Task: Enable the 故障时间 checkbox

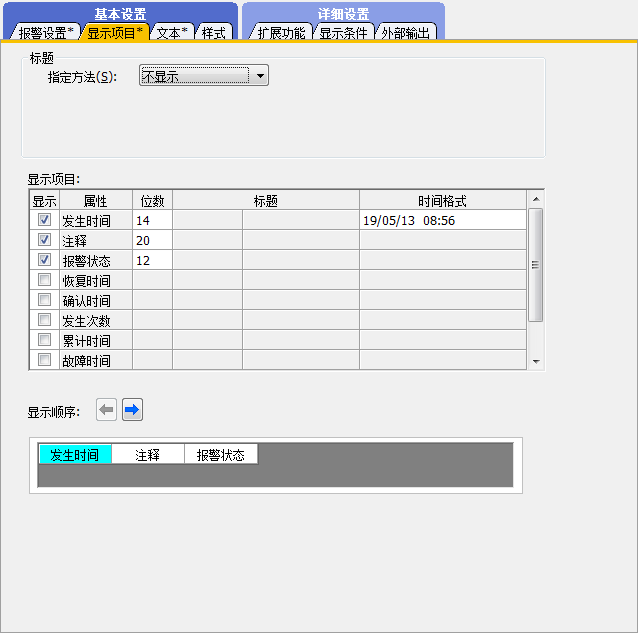Action: click(x=44, y=360)
